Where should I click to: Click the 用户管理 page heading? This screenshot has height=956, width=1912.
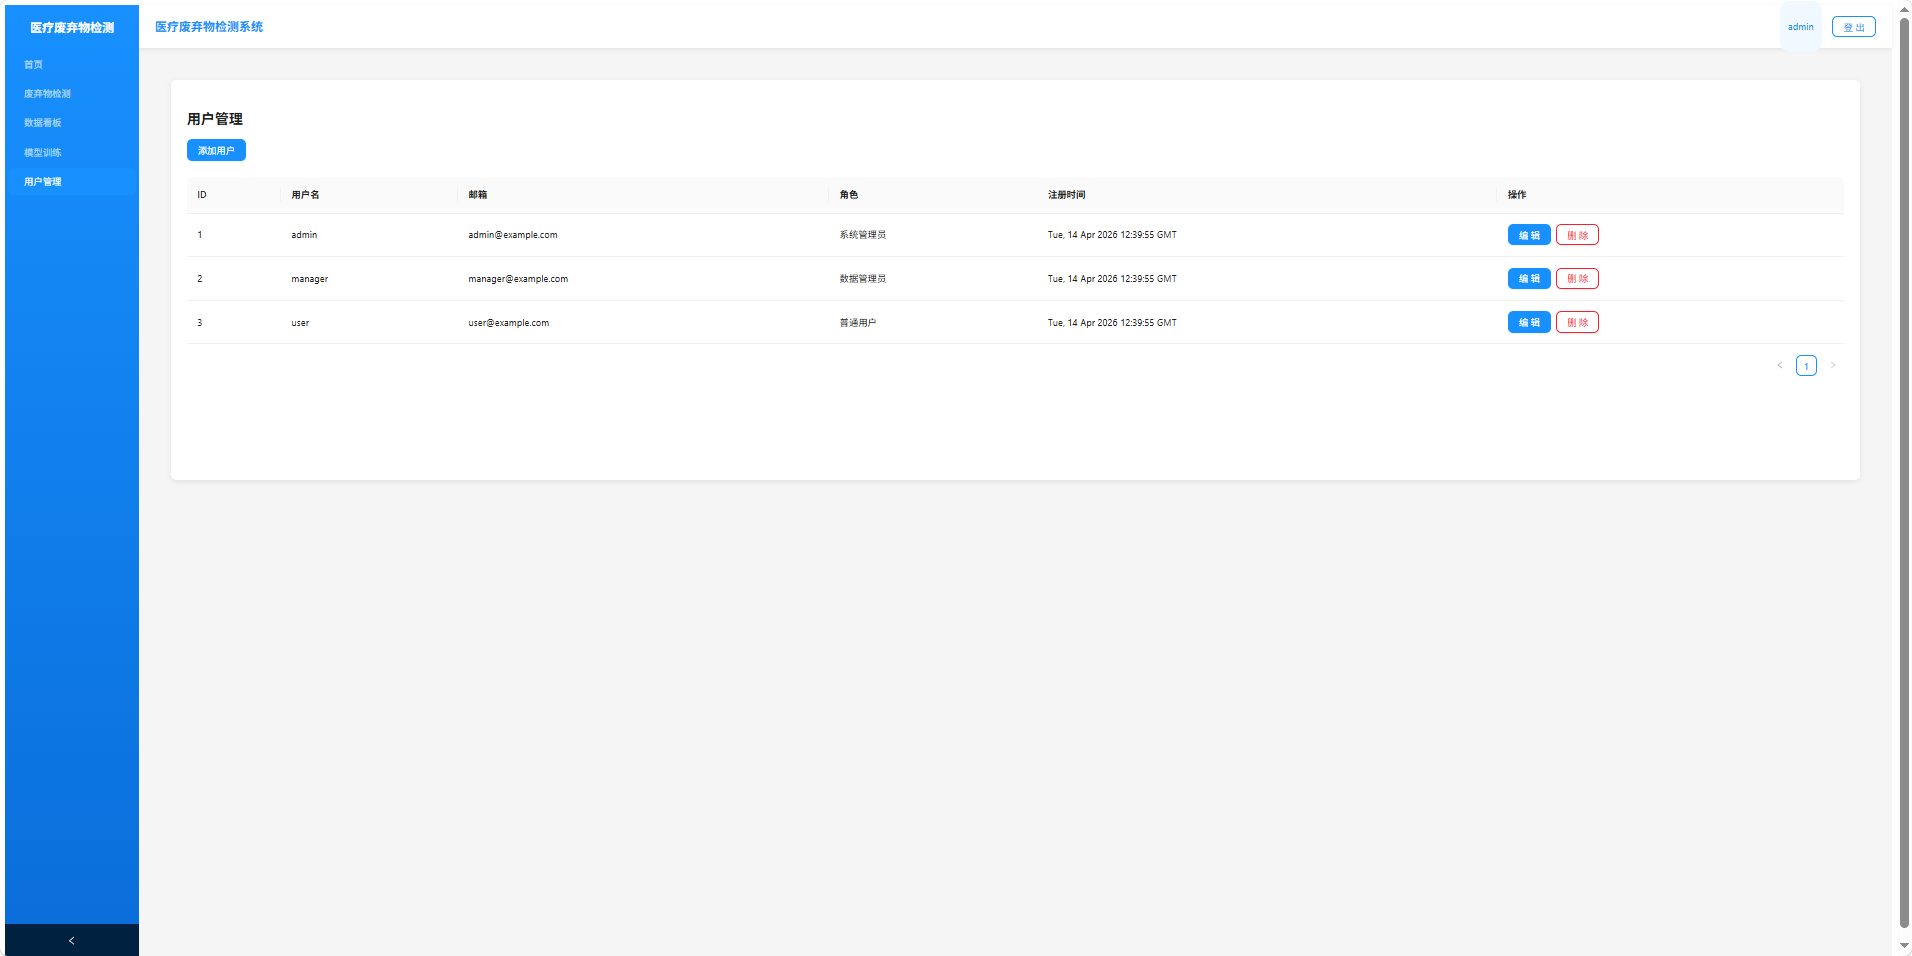pos(215,119)
